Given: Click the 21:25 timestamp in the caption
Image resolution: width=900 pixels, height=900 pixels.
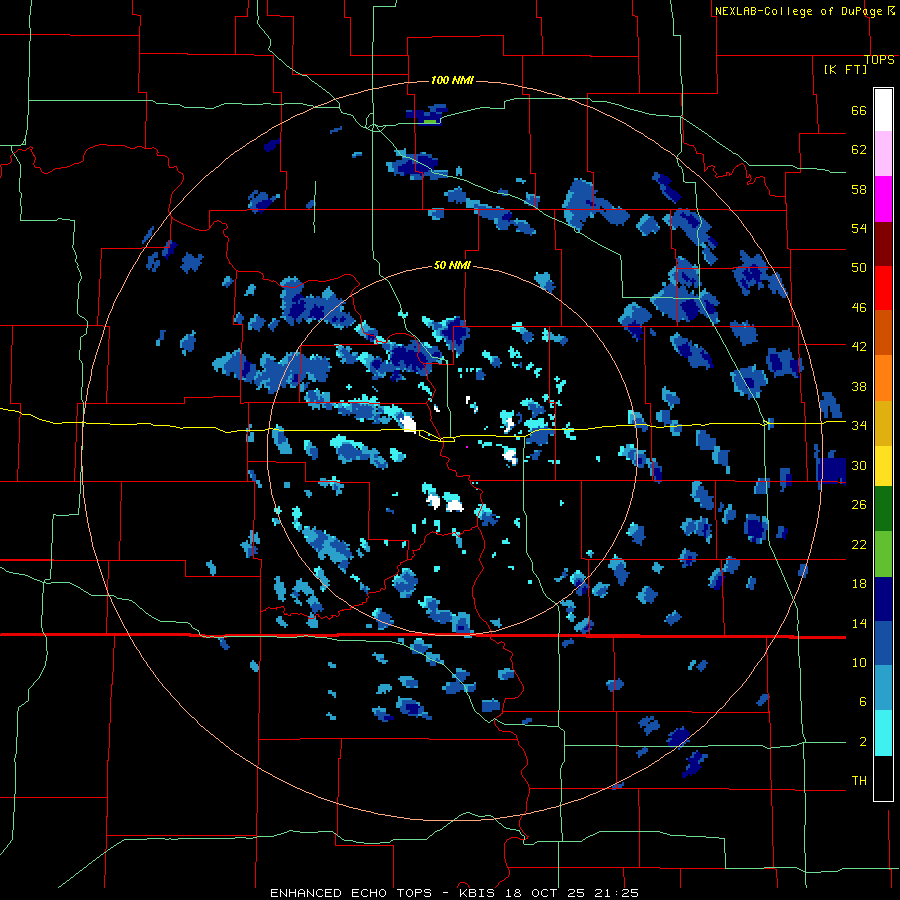Looking at the screenshot, I should click(615, 893).
